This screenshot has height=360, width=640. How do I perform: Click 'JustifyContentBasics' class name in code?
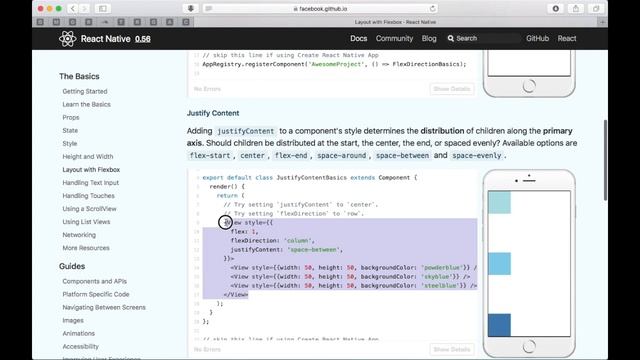click(x=311, y=178)
